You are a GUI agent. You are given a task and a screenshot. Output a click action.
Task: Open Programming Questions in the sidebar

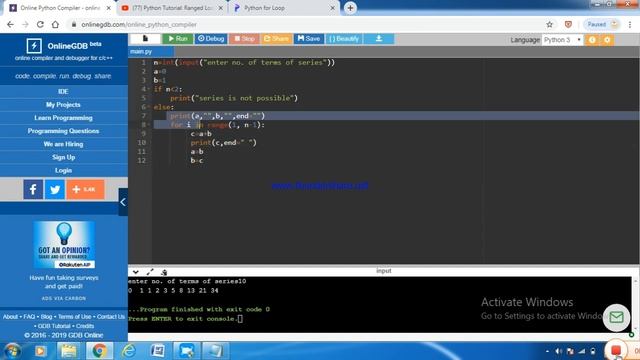pos(63,131)
